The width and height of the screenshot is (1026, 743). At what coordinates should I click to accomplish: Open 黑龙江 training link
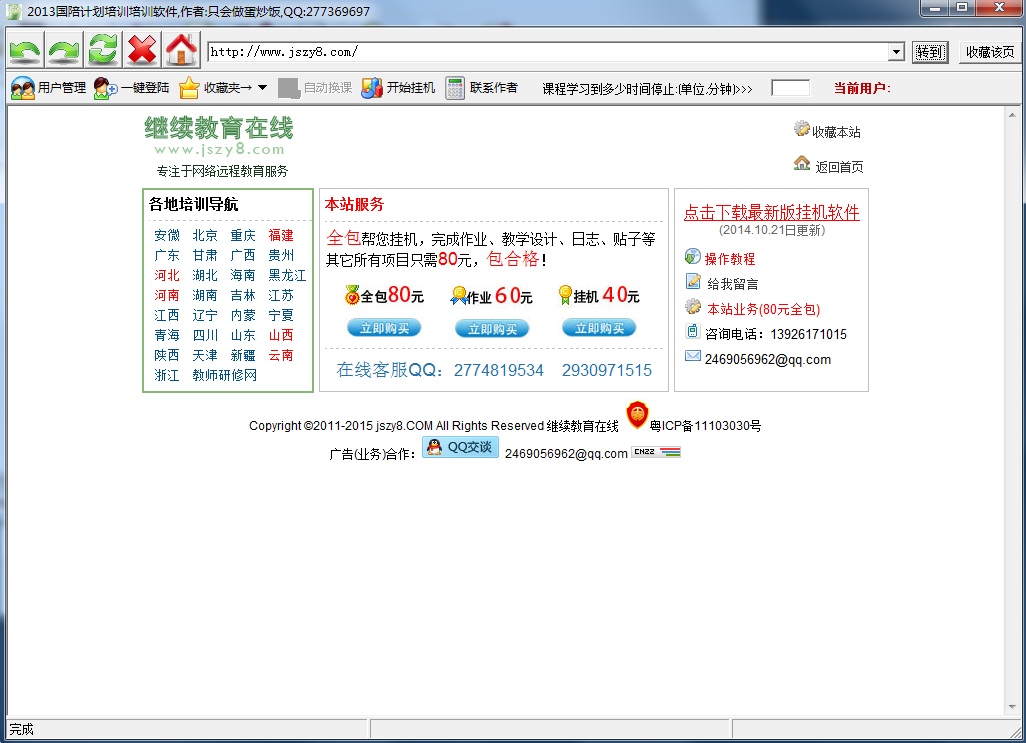click(287, 275)
